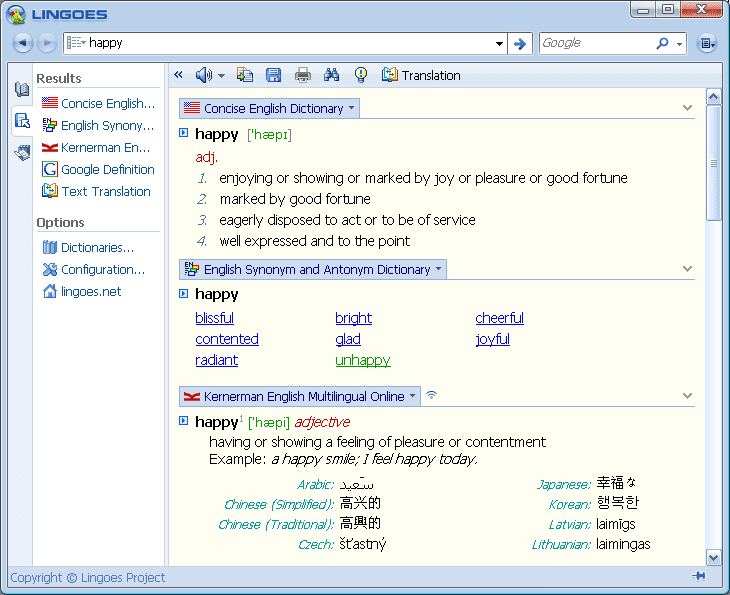Print the definition using the printer icon

click(303, 75)
